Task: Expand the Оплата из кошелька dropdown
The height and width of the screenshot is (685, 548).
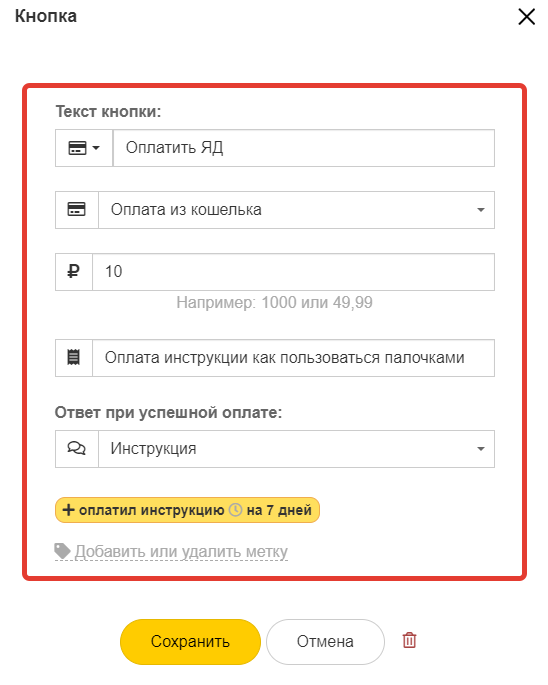Action: pyautogui.click(x=296, y=210)
